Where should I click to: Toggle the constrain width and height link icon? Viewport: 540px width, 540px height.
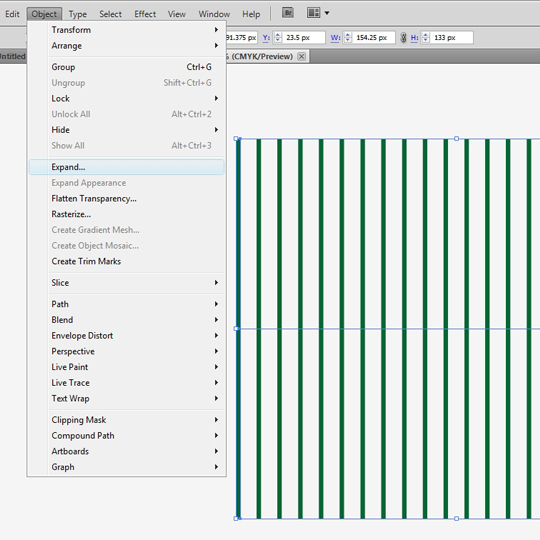click(403, 38)
